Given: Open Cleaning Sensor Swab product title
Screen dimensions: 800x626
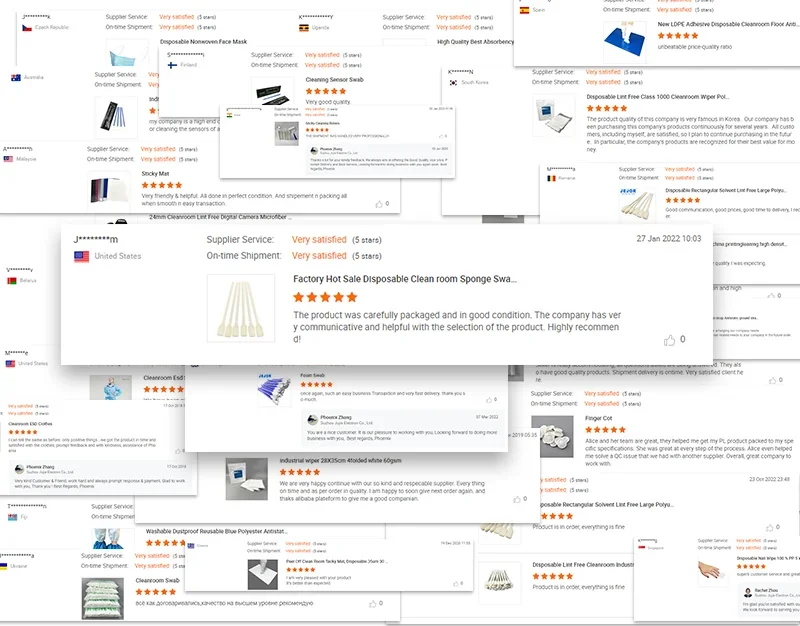Looking at the screenshot, I should tap(334, 80).
